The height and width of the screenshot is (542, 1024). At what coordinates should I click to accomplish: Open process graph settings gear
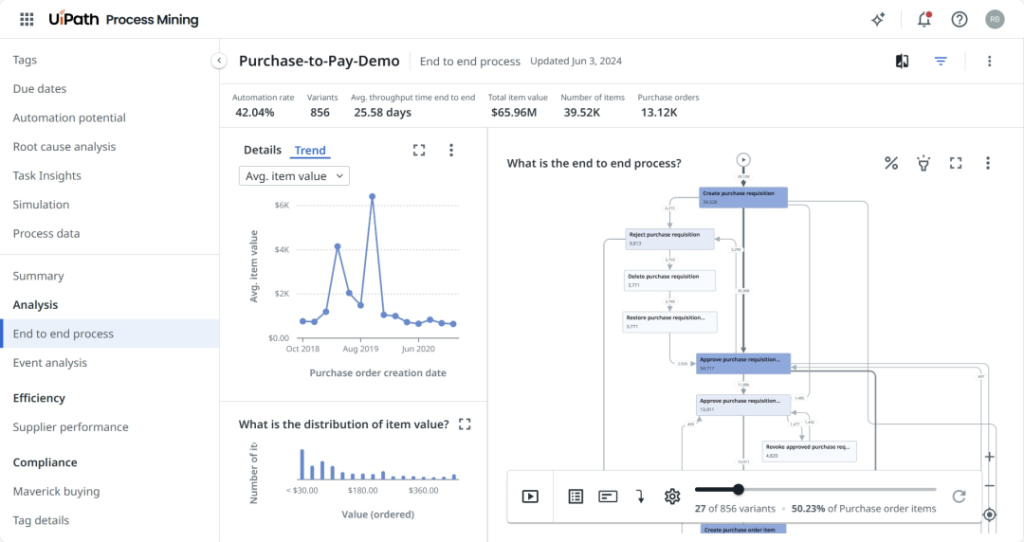tap(672, 496)
